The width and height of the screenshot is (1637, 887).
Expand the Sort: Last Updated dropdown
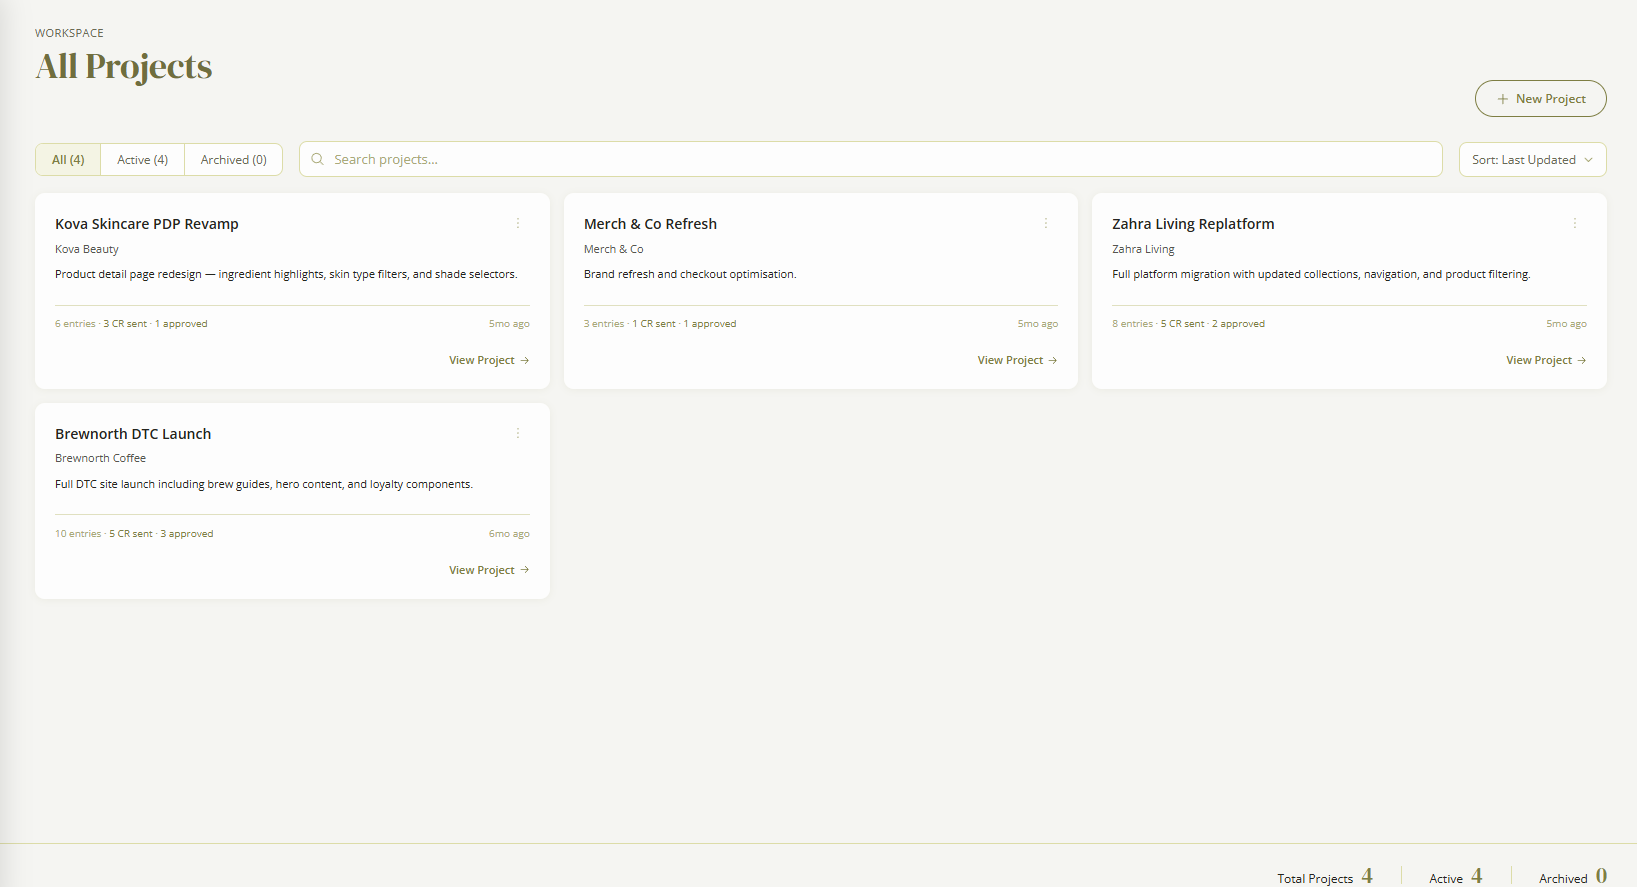1532,160
